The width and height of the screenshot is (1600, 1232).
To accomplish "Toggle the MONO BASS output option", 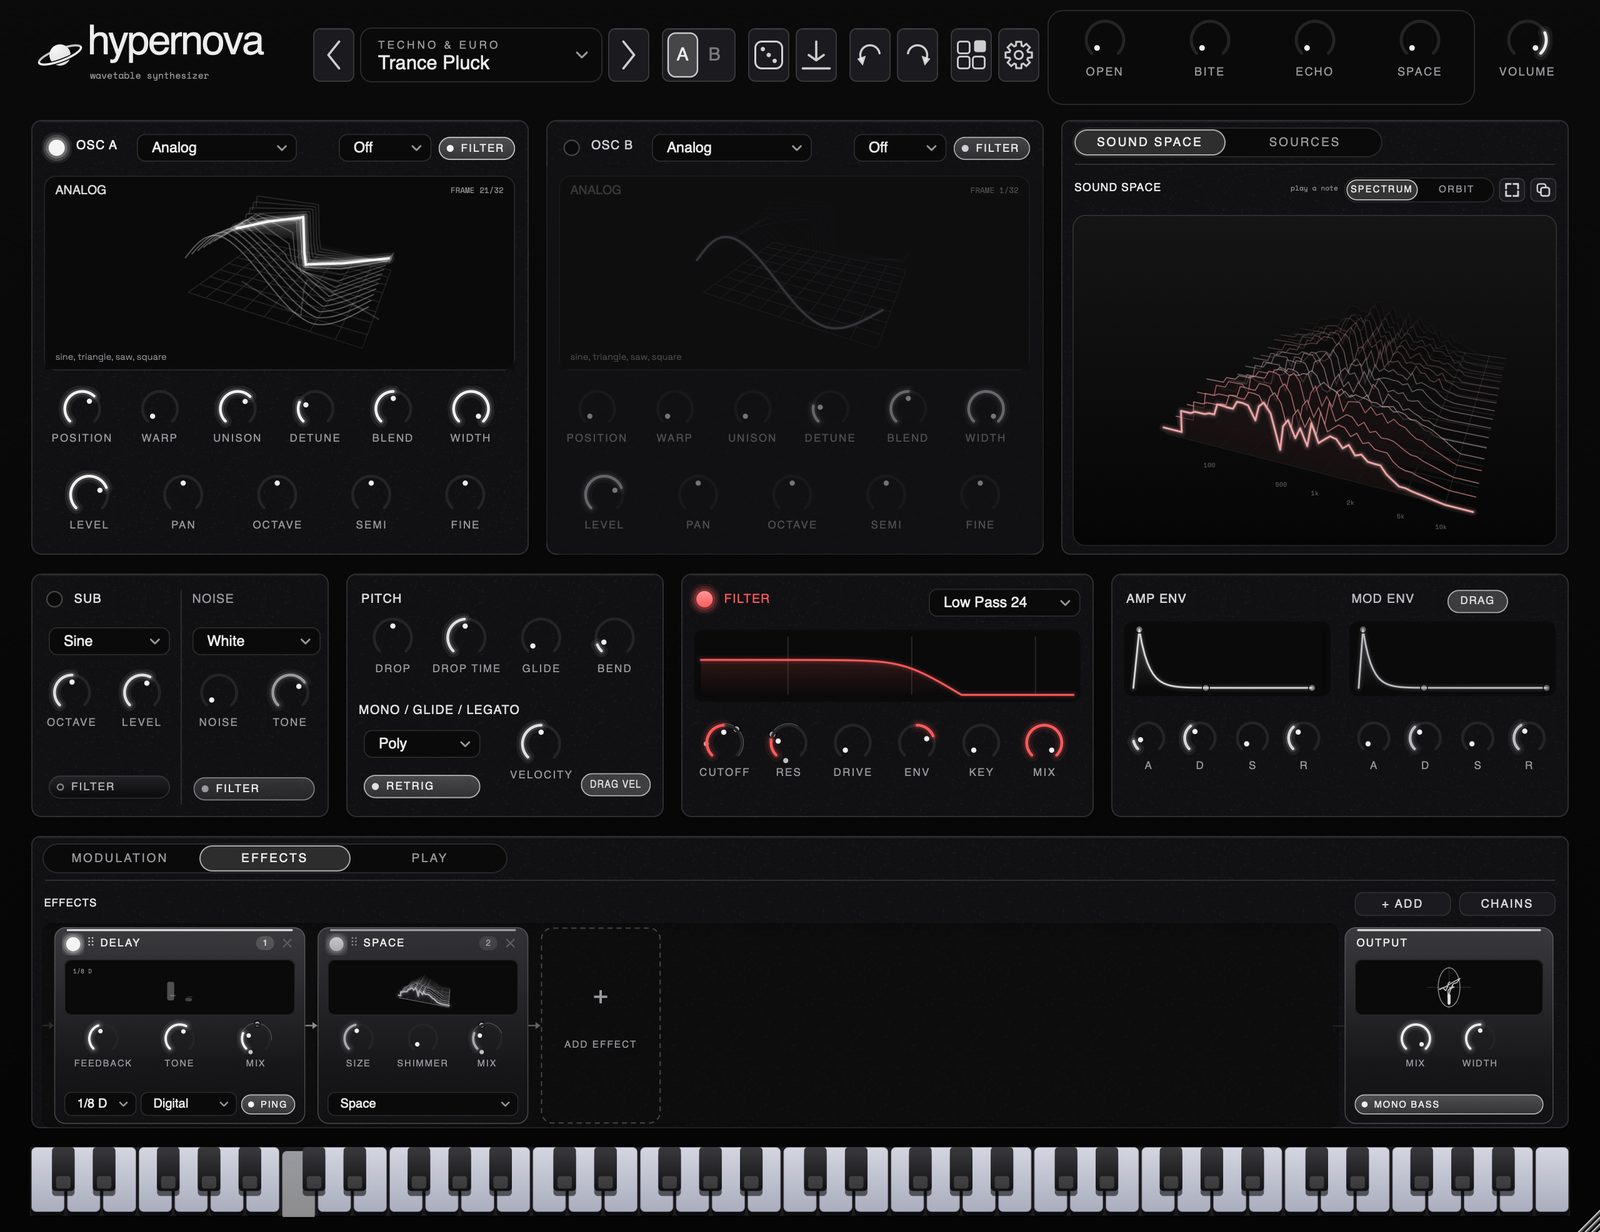I will [1448, 1104].
